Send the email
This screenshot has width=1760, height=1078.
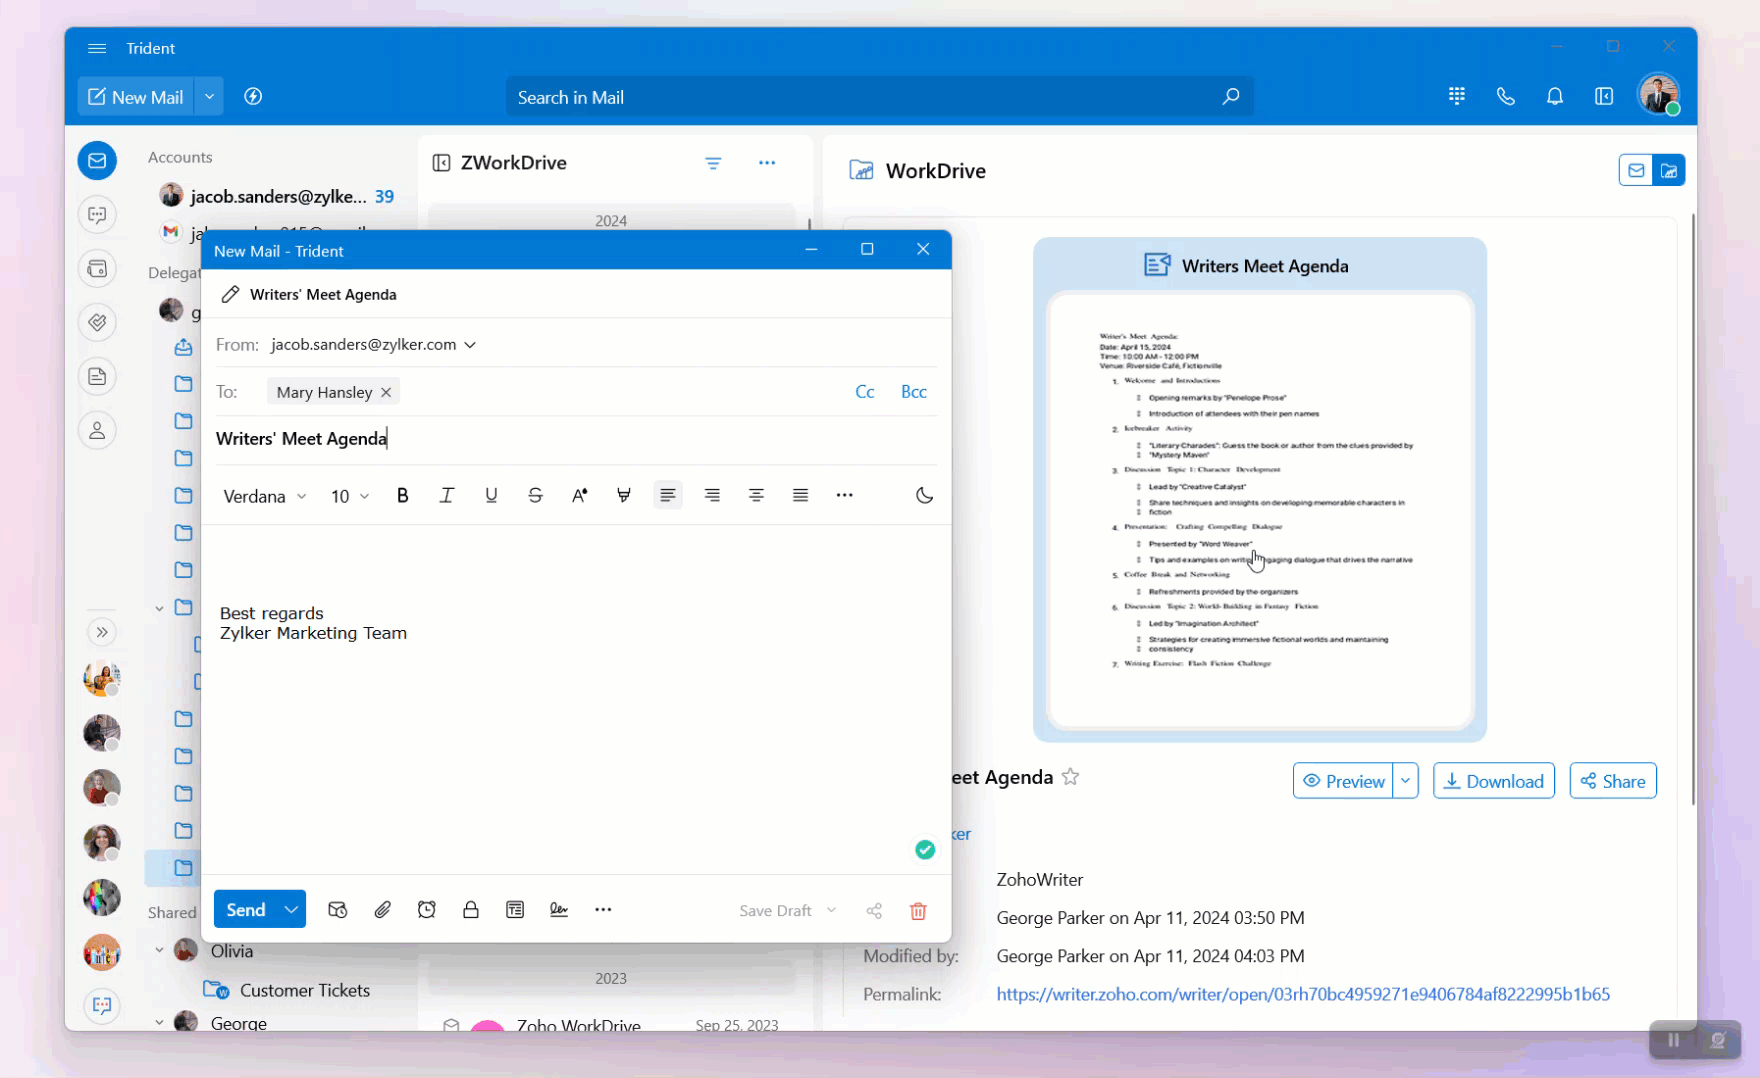tap(246, 910)
